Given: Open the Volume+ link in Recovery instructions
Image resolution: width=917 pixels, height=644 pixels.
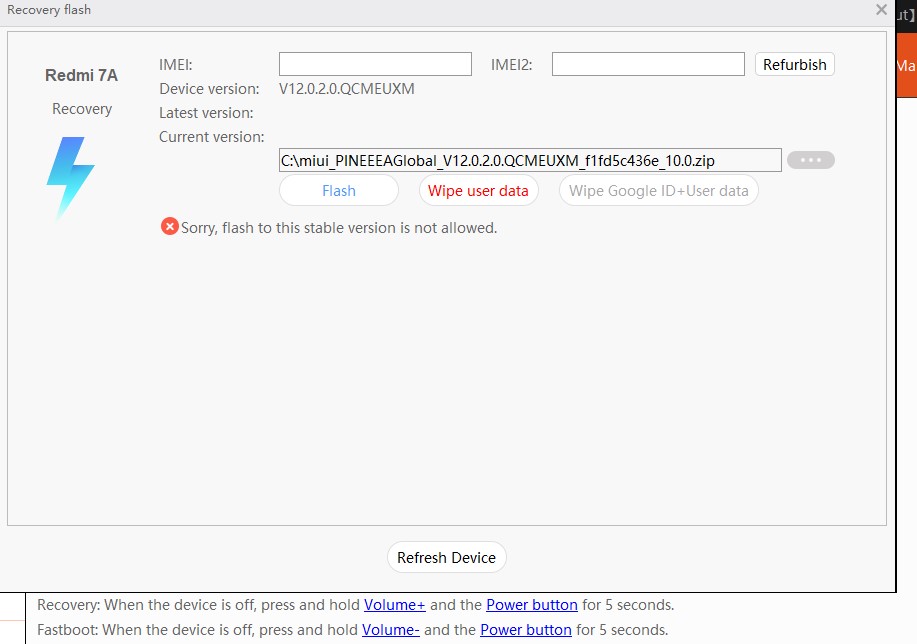Looking at the screenshot, I should [x=394, y=605].
